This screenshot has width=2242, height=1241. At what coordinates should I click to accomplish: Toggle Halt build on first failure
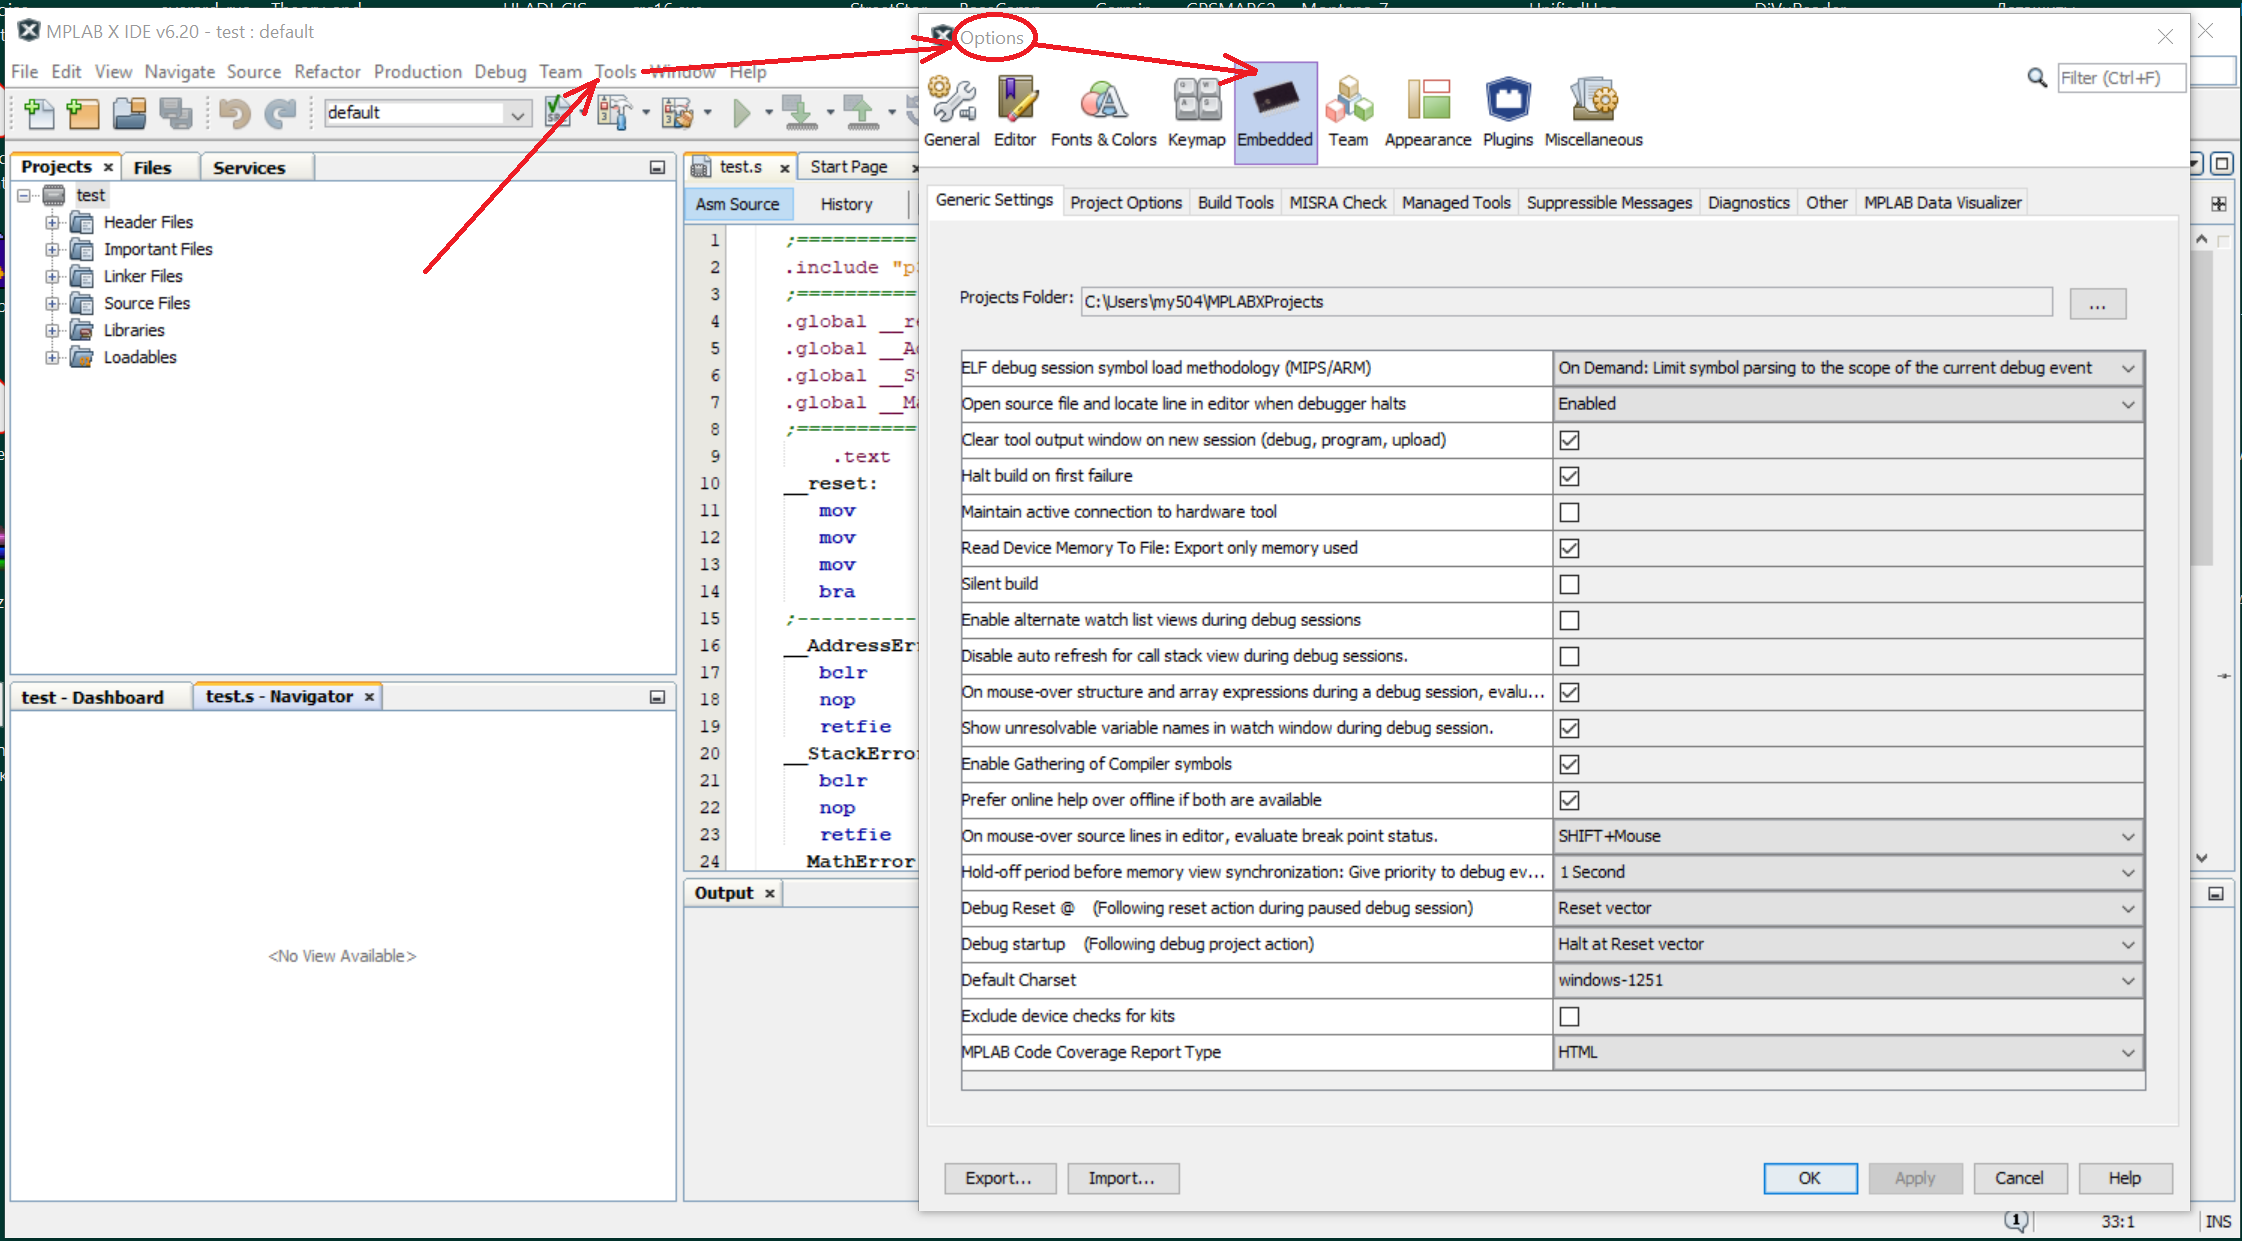coord(1569,476)
